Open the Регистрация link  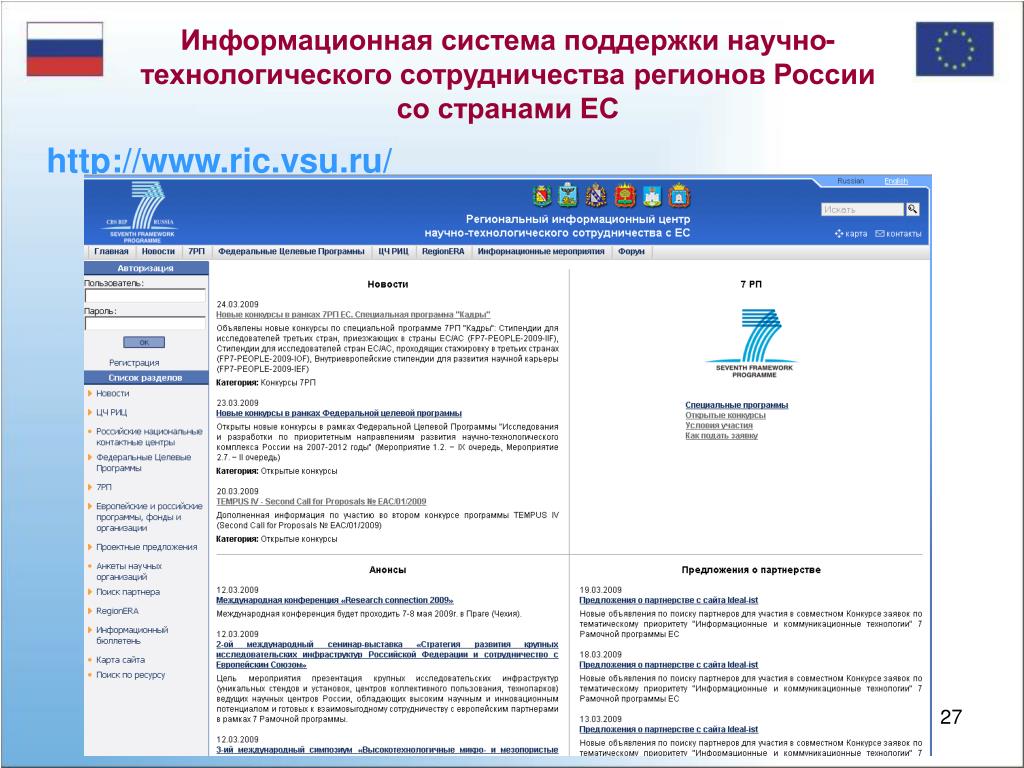[134, 362]
